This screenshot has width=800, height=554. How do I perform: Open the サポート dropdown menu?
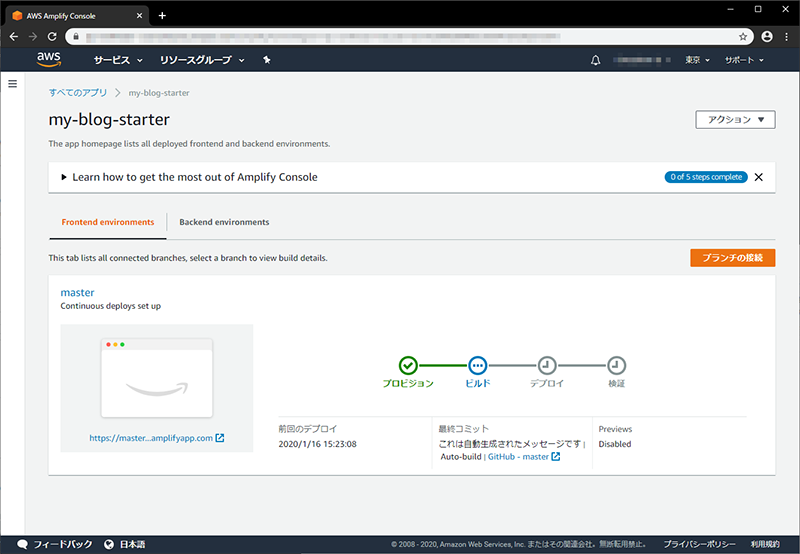[744, 60]
